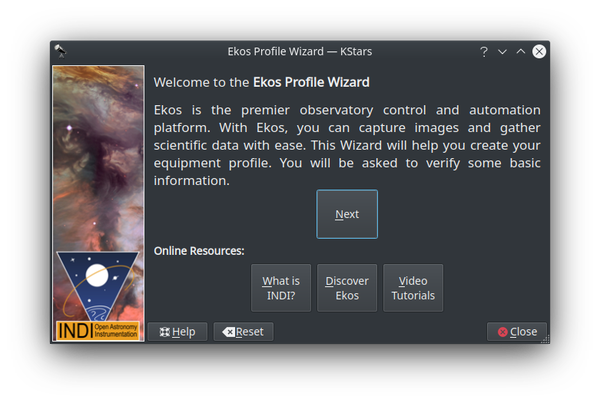Click the KStars telescope icon in title bar
The height and width of the screenshot is (403, 600).
click(x=60, y=51)
